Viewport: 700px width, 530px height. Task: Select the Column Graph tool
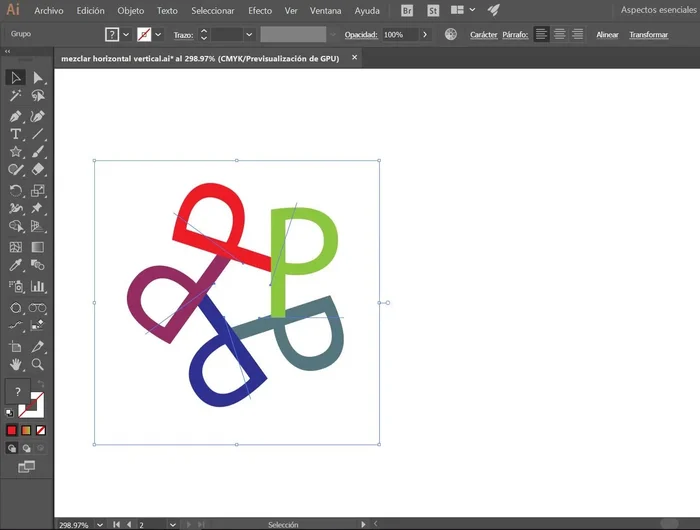click(38, 286)
